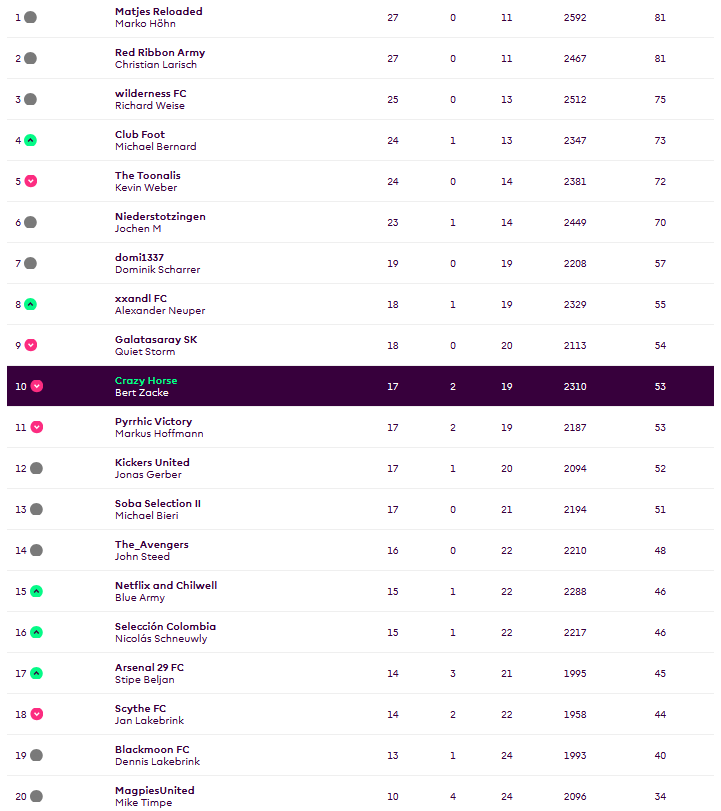Click green up-arrow icon beside Club Foot
The image size is (721, 811).
31,140
